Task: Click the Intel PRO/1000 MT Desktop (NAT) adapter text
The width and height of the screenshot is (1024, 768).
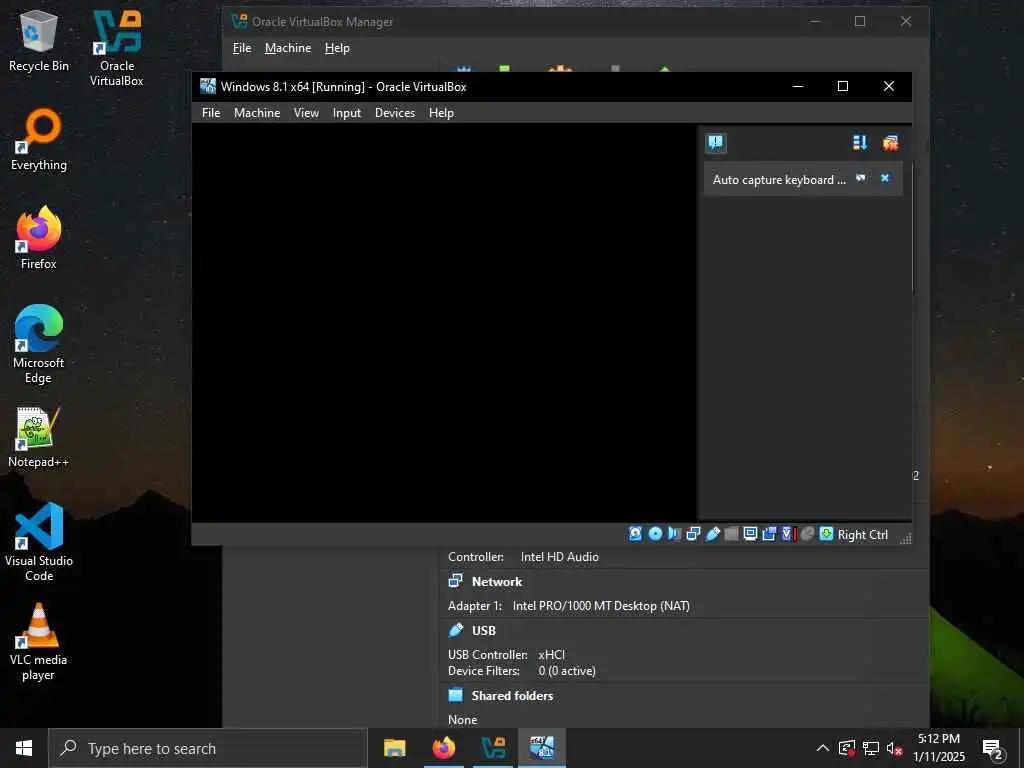Action: pos(601,606)
